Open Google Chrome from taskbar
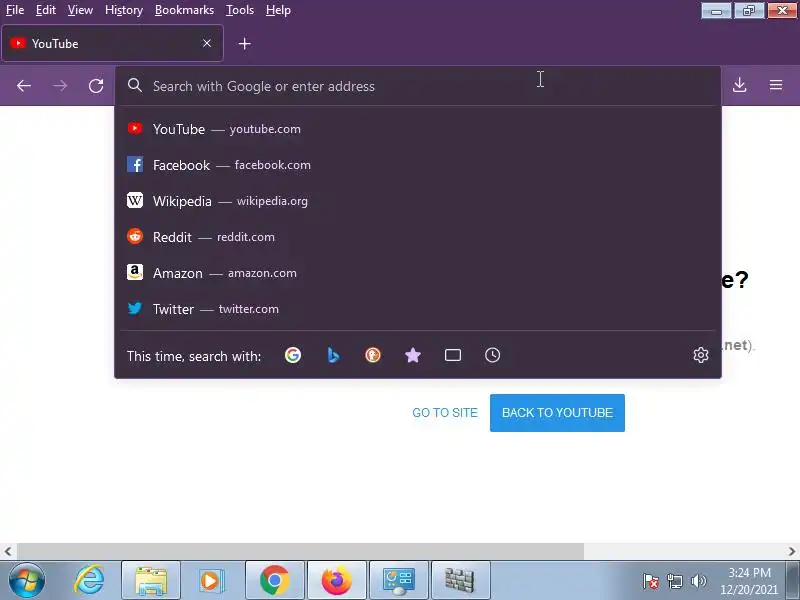The height and width of the screenshot is (600, 800). (274, 581)
